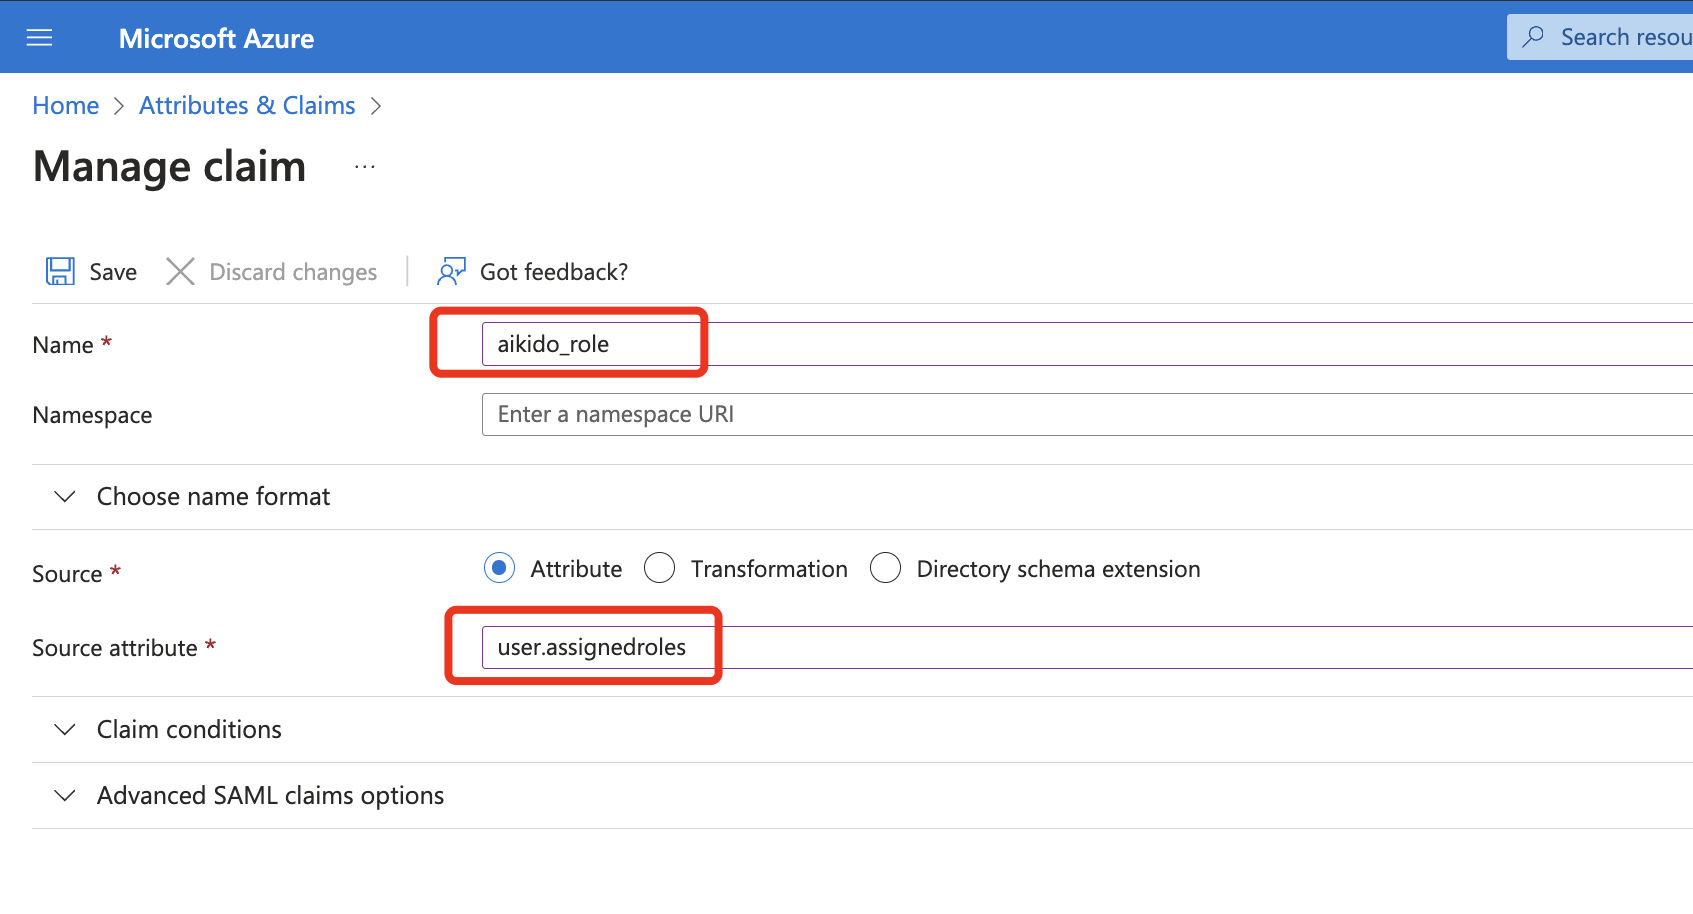The height and width of the screenshot is (914, 1693).
Task: Select the Attribute source radio button
Action: coord(499,568)
